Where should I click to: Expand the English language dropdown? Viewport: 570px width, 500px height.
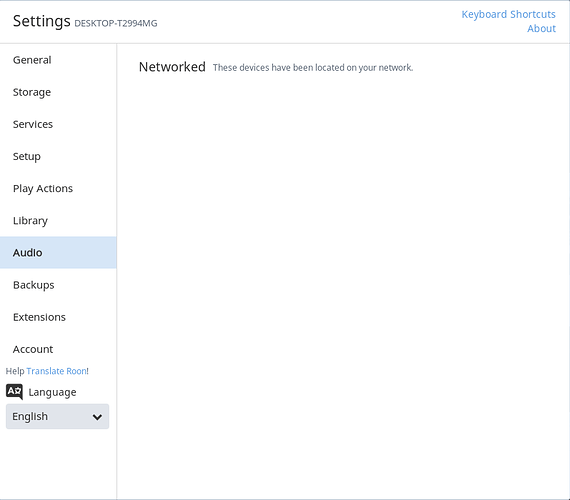pyautogui.click(x=57, y=416)
